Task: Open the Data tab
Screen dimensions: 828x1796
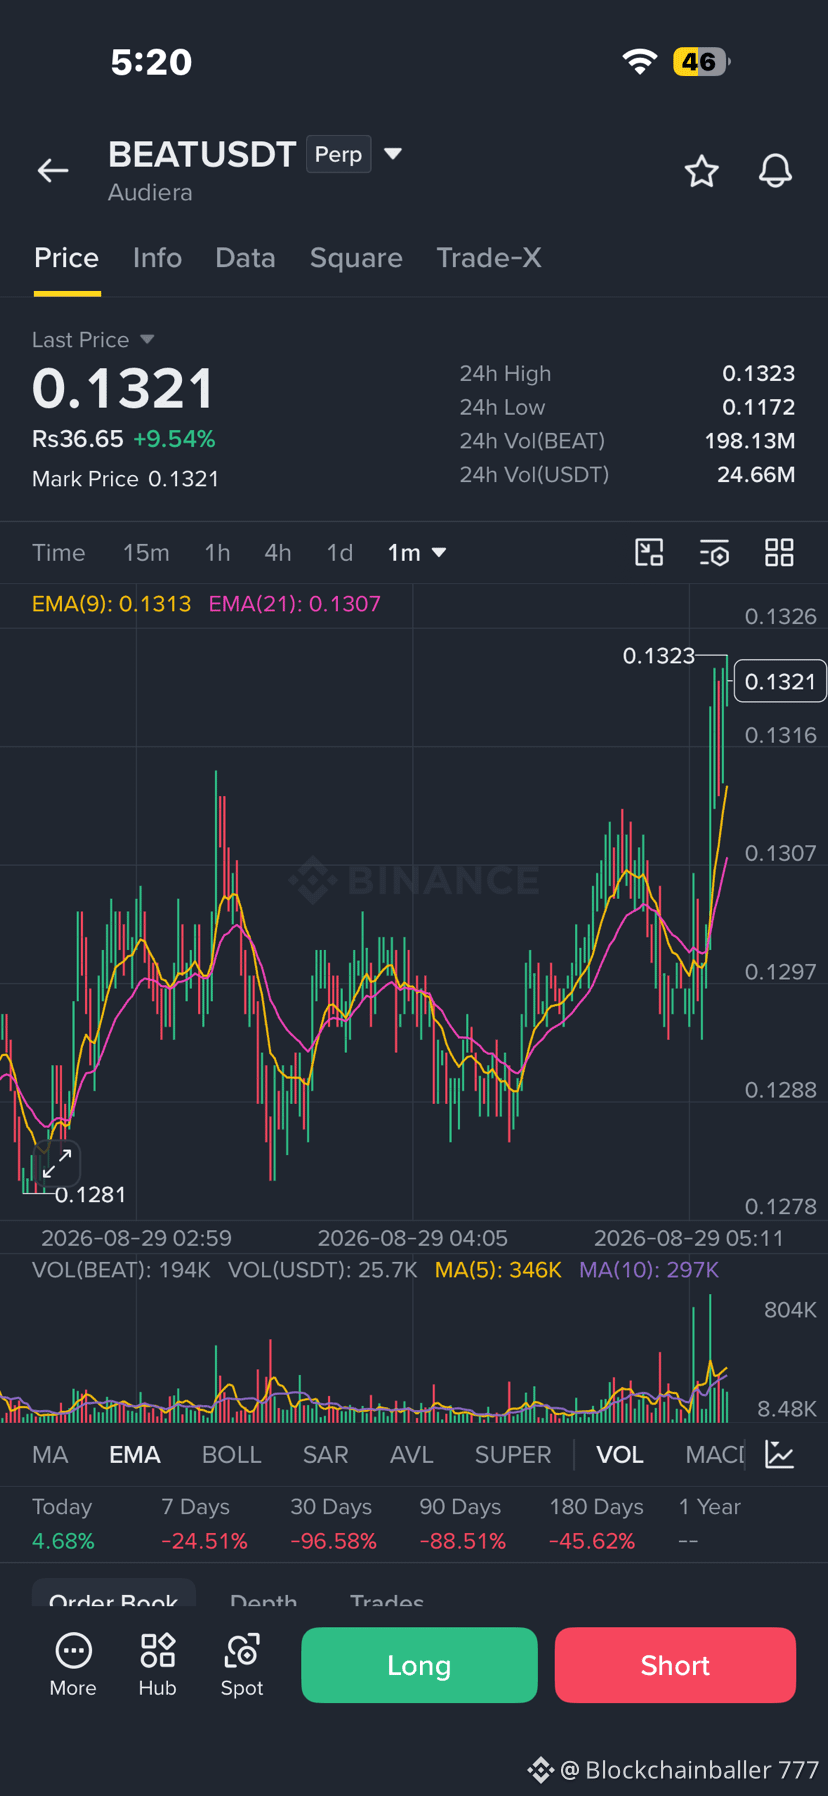Action: 245,258
